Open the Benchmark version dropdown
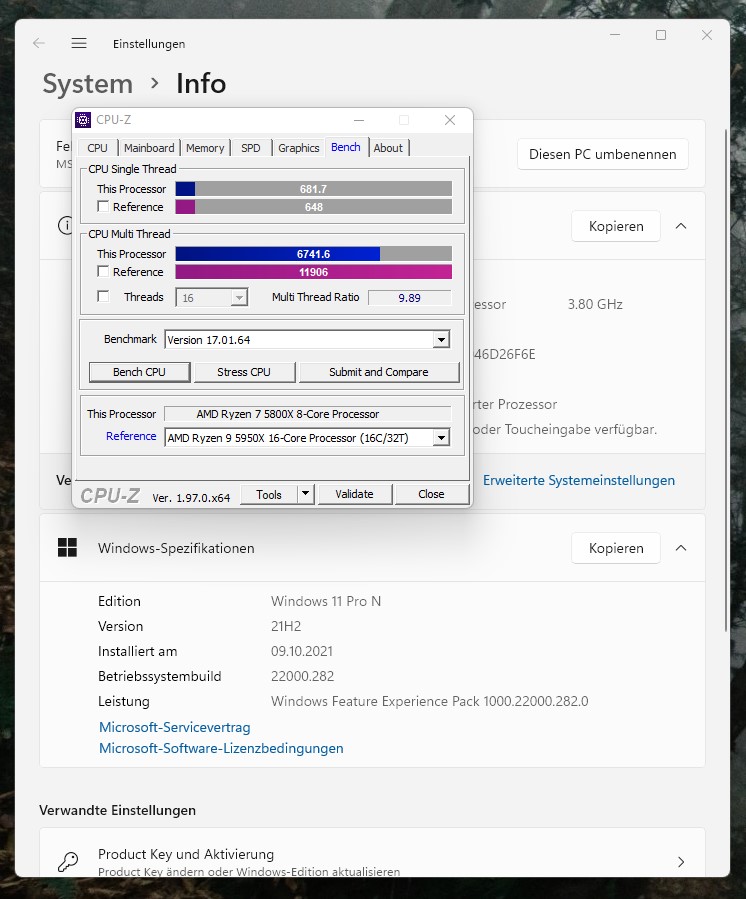The height and width of the screenshot is (899, 746). (441, 340)
